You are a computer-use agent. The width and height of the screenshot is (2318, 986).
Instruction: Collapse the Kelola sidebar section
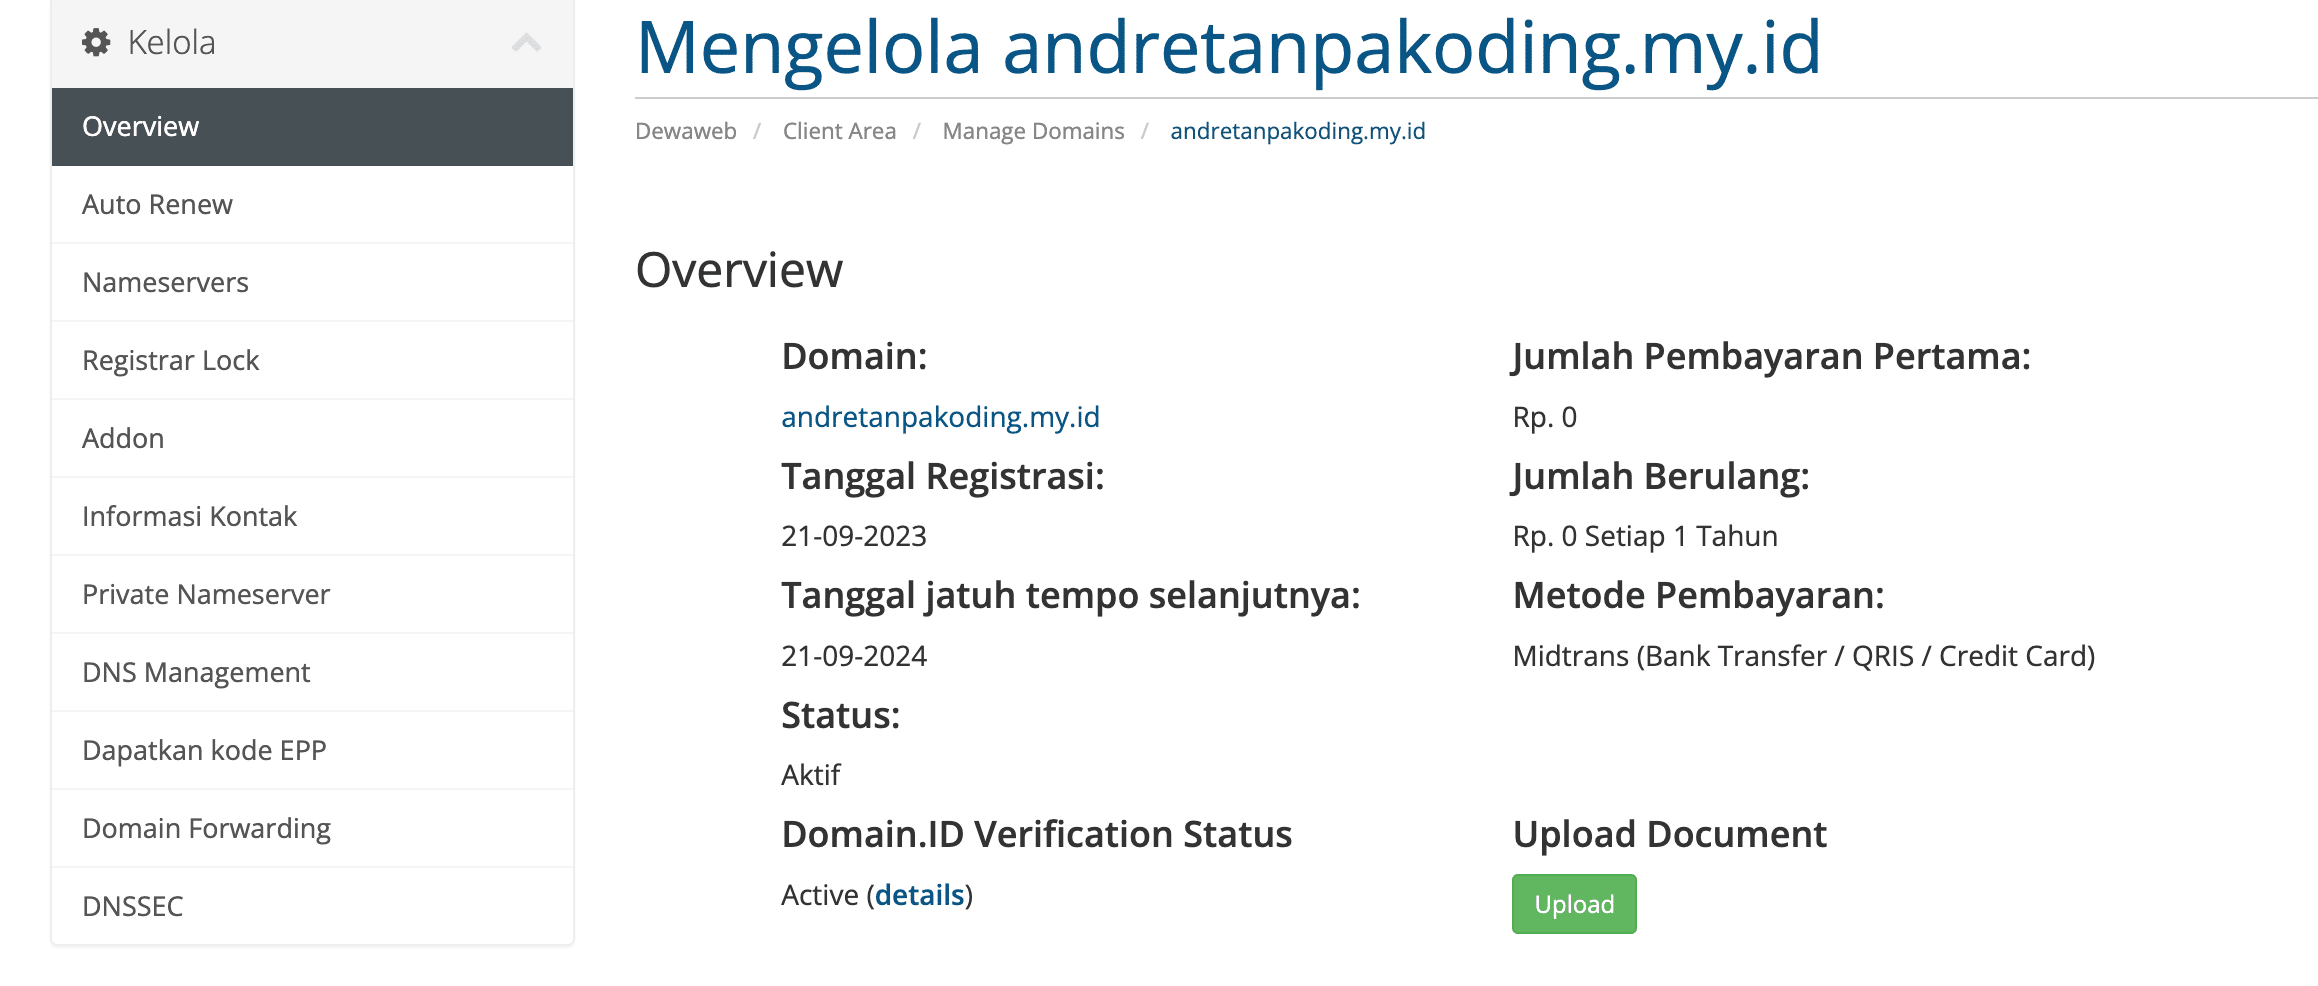[x=527, y=42]
